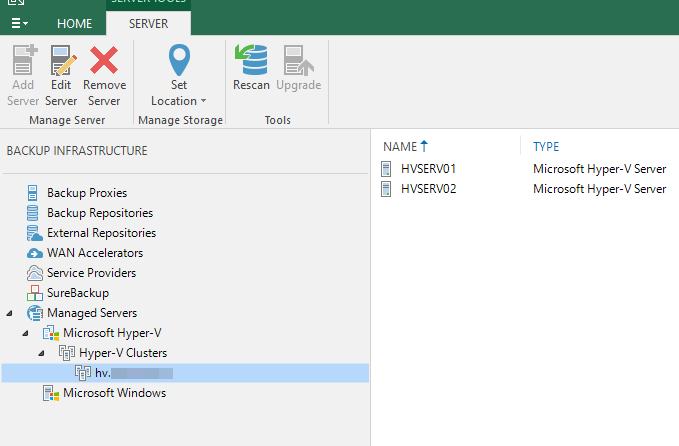Viewport: 679px width, 446px height.
Task: Select WAN Accelerators tree entry
Action: tap(95, 253)
